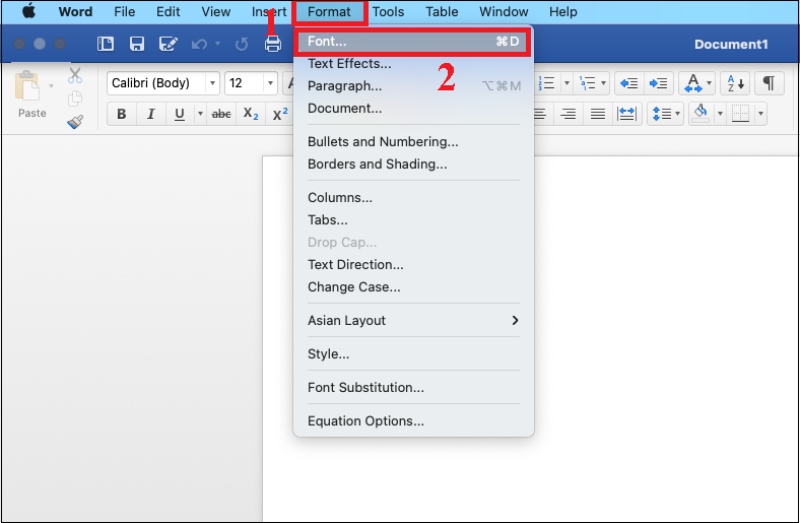The width and height of the screenshot is (800, 523).
Task: Toggle the Show paragraph marks button
Action: coord(769,83)
